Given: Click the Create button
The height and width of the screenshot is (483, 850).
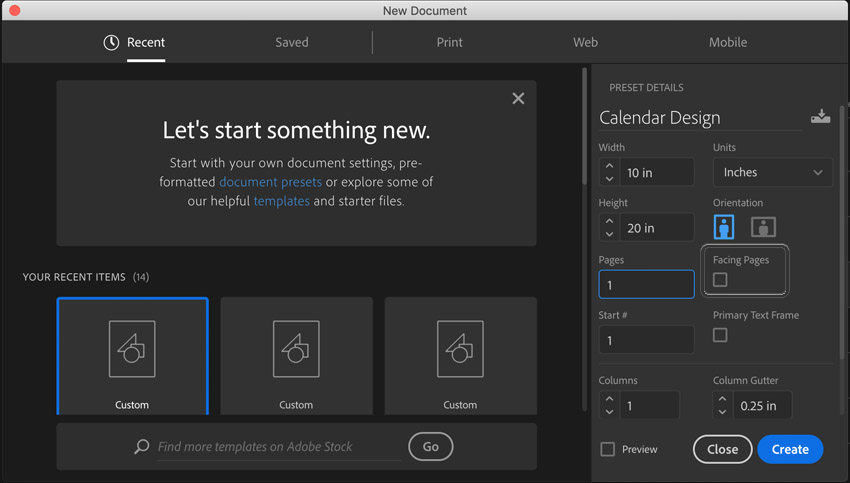Looking at the screenshot, I should pyautogui.click(x=790, y=449).
